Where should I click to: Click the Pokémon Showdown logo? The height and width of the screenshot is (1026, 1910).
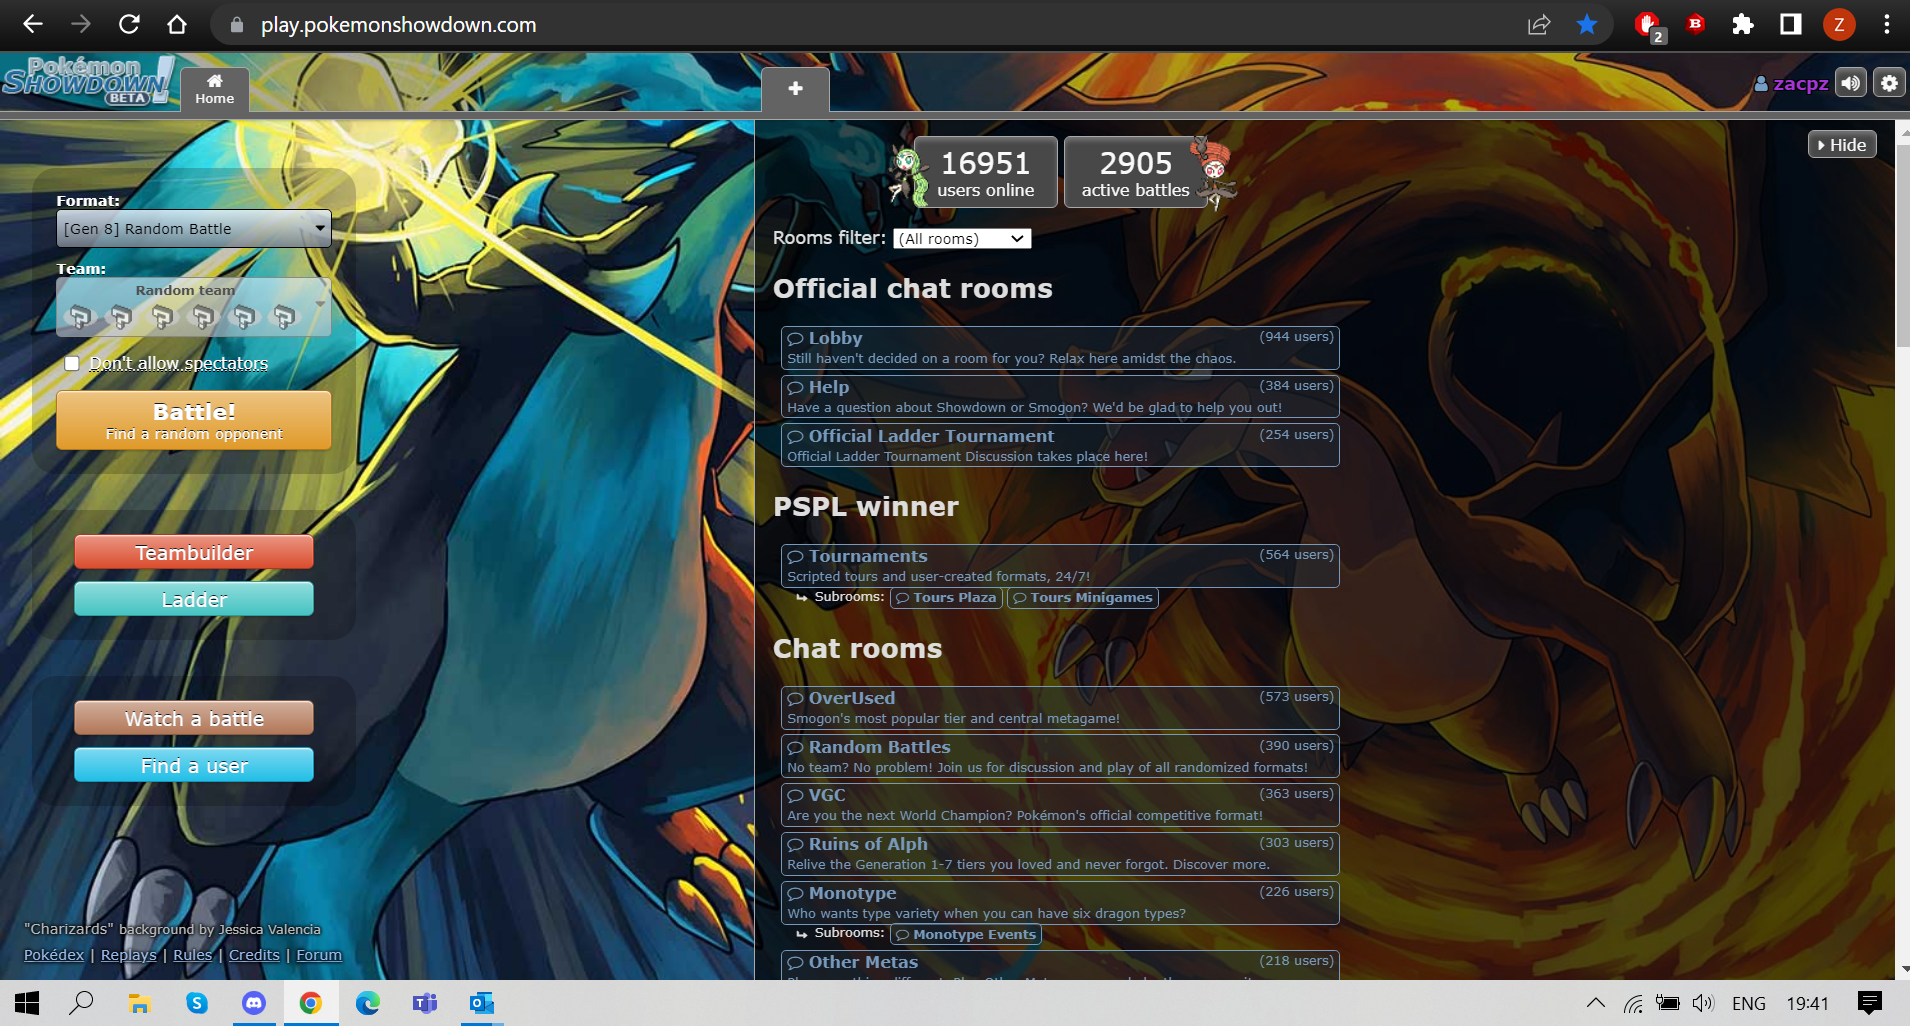pyautogui.click(x=88, y=81)
